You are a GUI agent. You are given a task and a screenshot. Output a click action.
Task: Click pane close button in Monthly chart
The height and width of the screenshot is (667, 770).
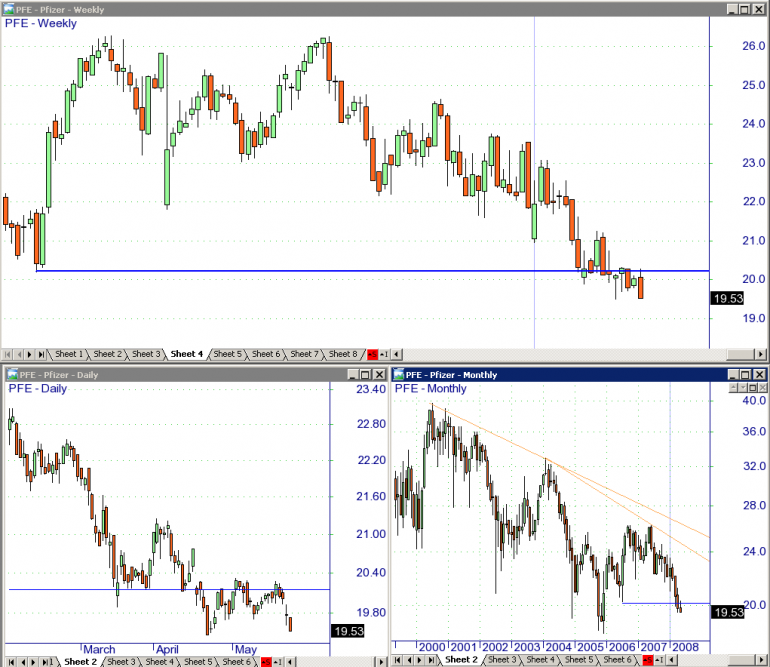pos(762,388)
